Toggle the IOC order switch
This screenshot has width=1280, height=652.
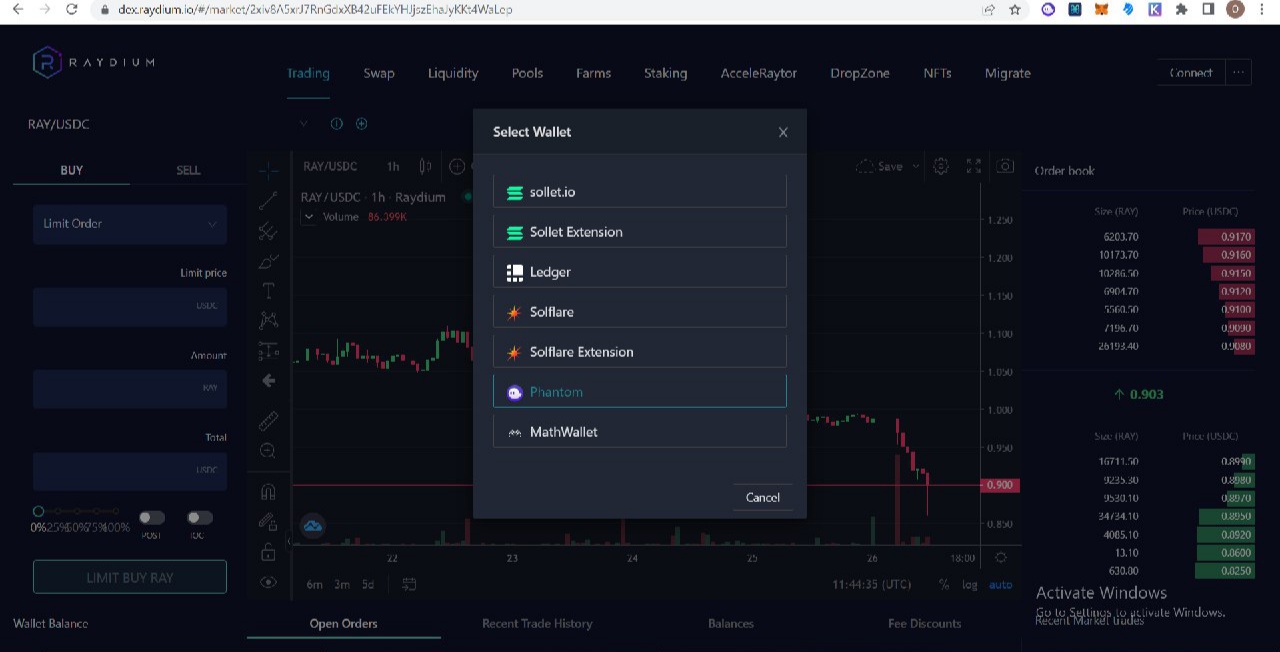click(x=199, y=517)
